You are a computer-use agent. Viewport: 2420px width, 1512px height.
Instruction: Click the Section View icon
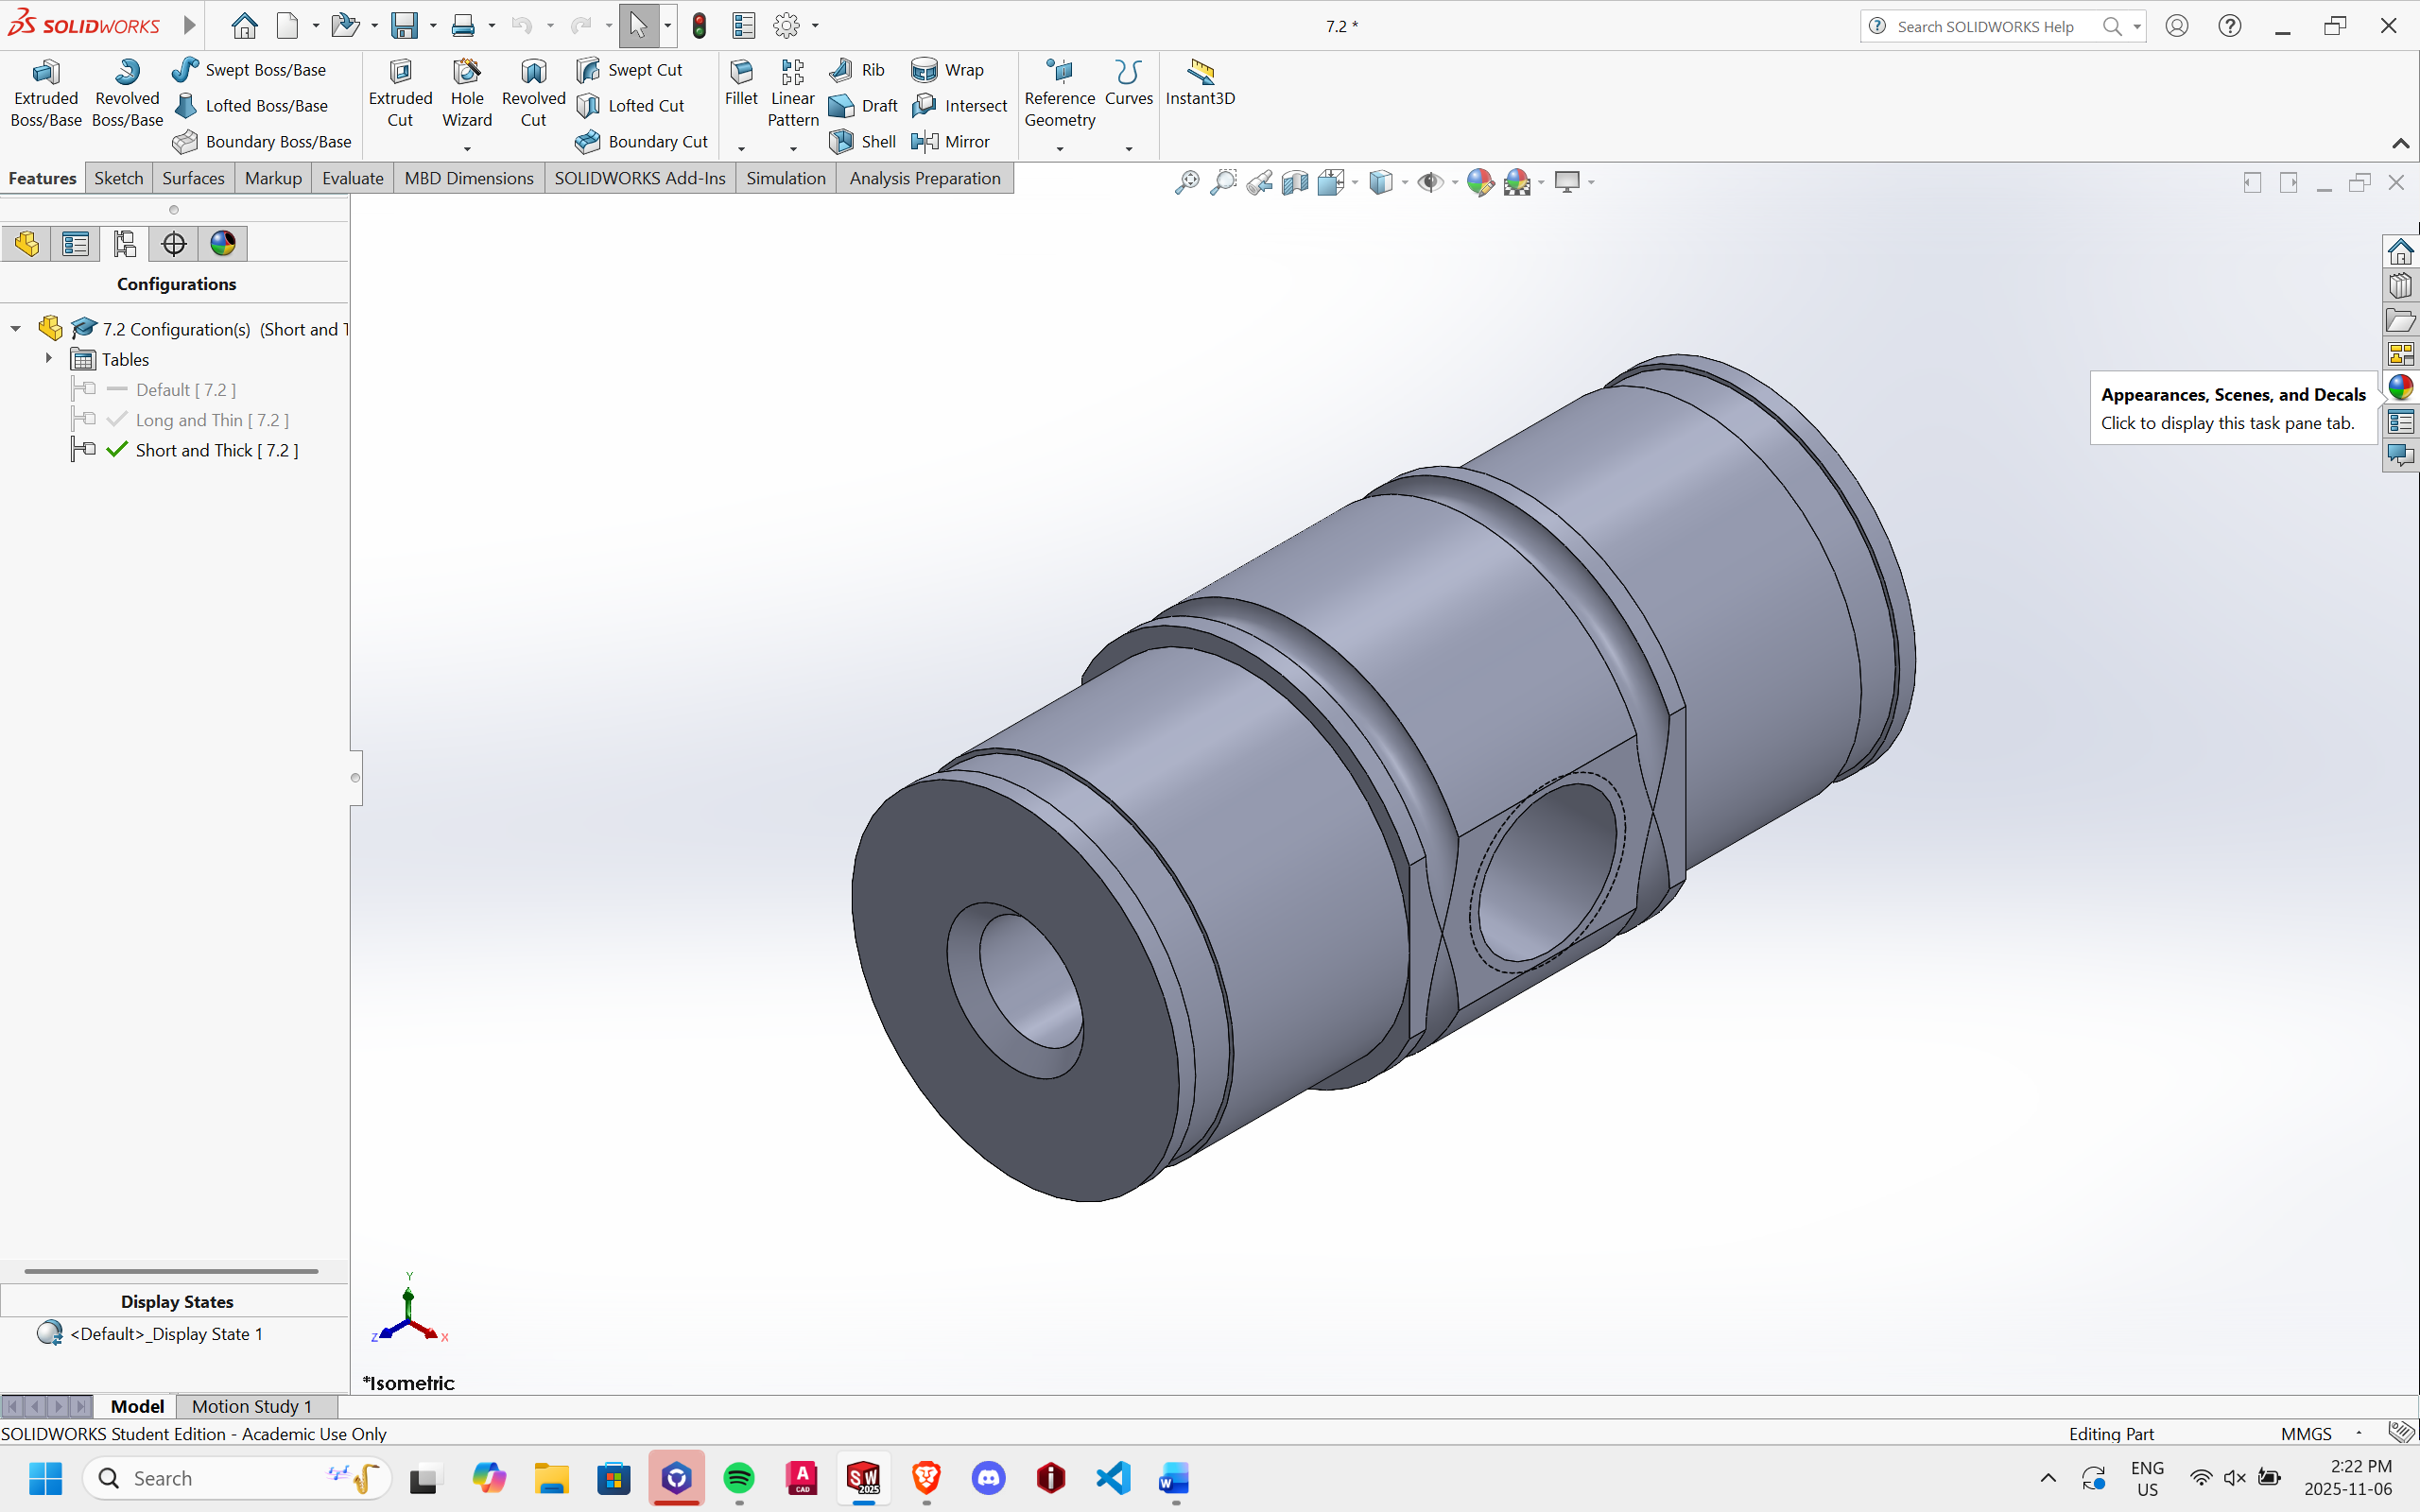[x=1295, y=182]
